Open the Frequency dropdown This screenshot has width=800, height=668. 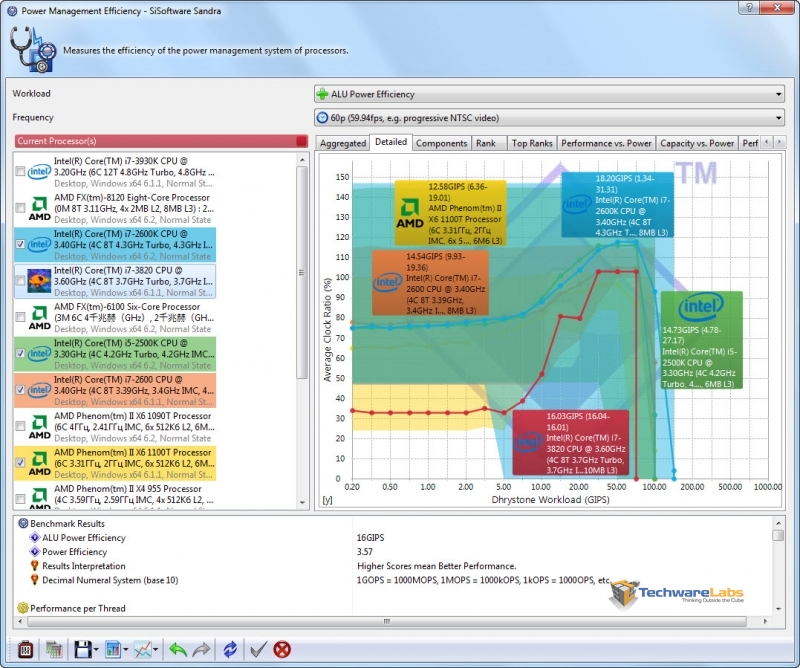point(549,118)
